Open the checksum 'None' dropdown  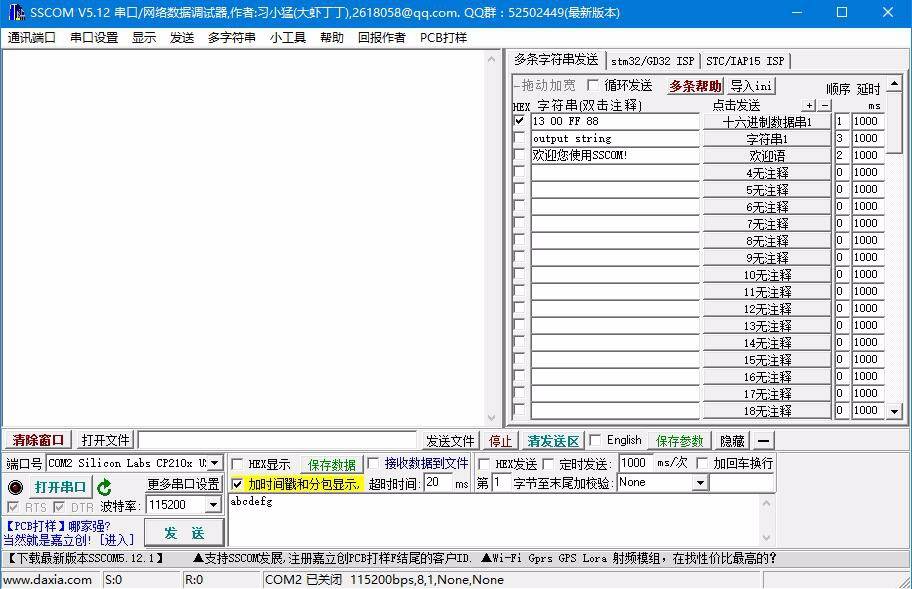point(700,483)
